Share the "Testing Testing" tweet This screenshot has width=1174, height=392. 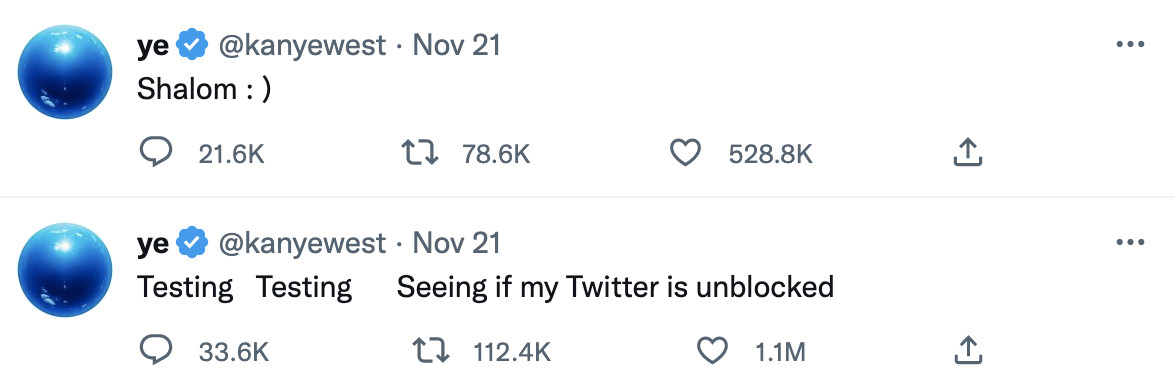(x=967, y=349)
